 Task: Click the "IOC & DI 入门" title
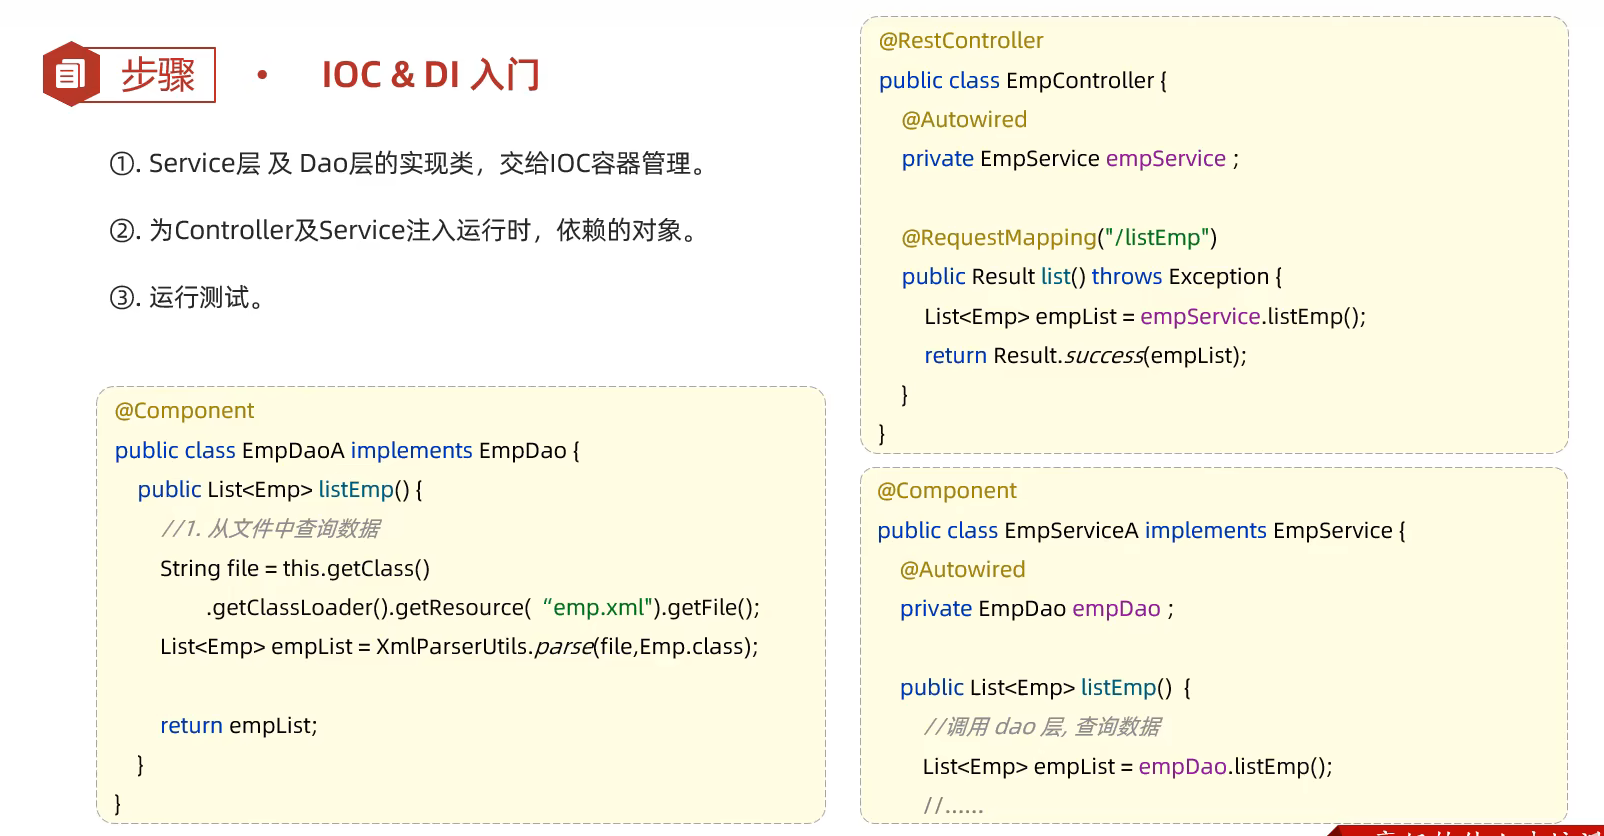point(430,75)
